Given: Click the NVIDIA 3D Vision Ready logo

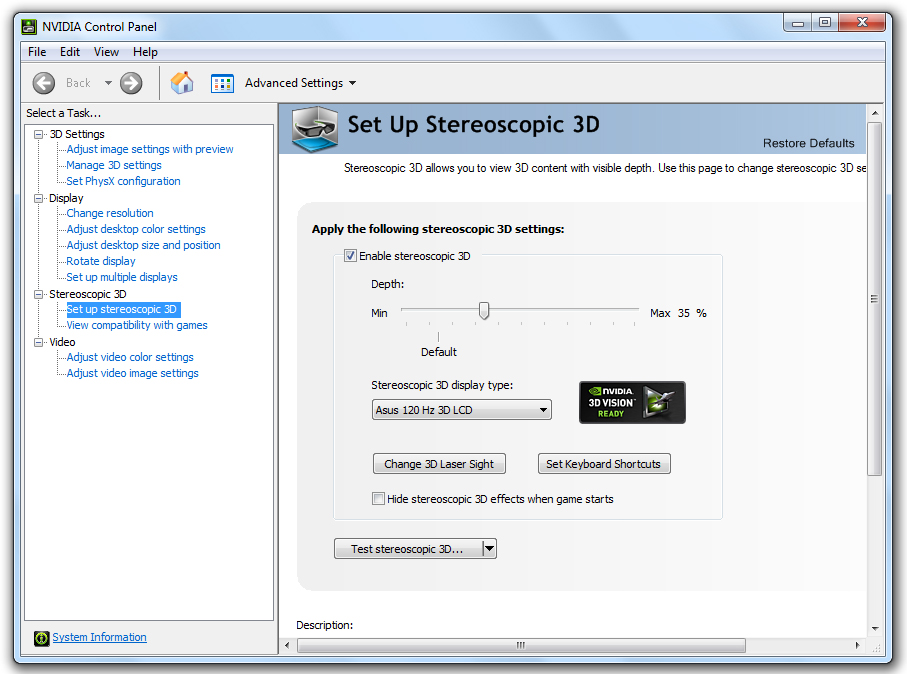Looking at the screenshot, I should pyautogui.click(x=632, y=403).
